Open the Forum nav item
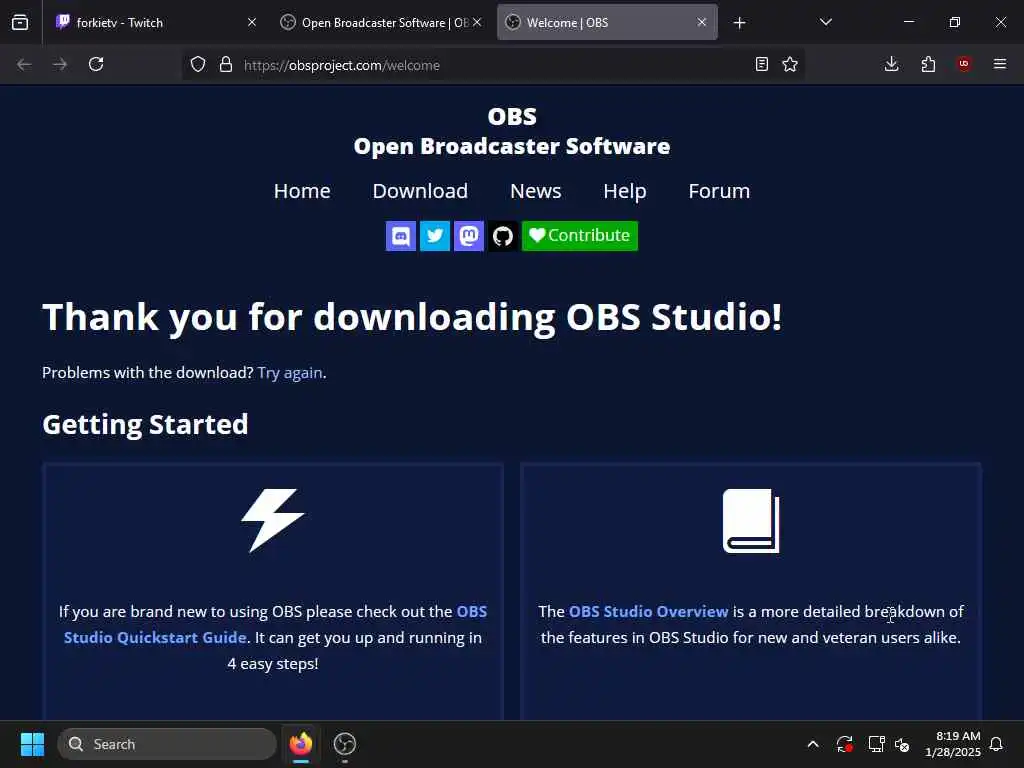Image resolution: width=1024 pixels, height=768 pixels. point(719,191)
